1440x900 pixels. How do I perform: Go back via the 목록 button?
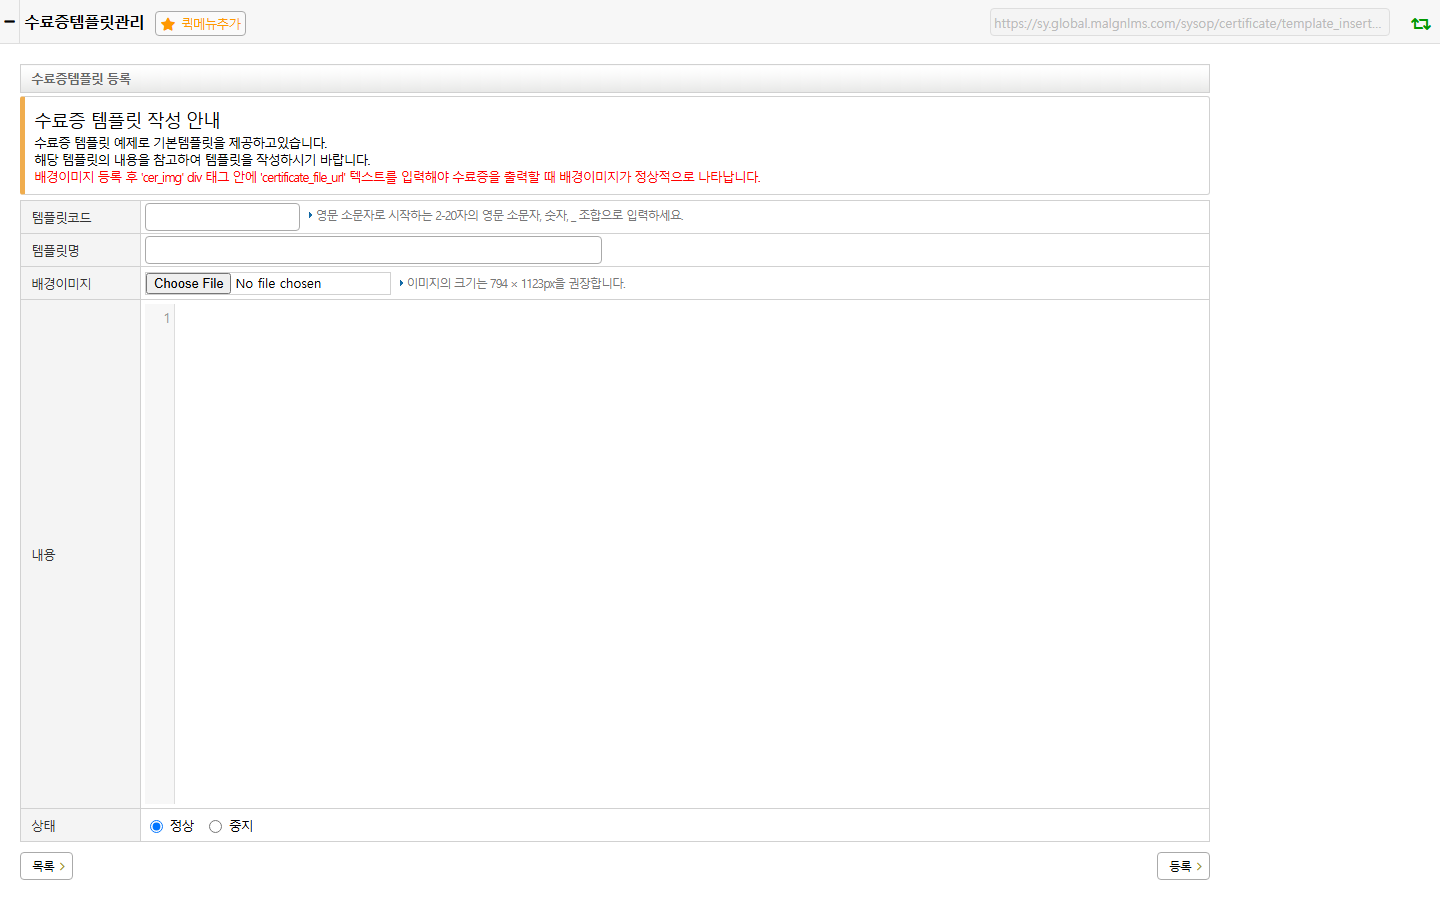pos(46,866)
